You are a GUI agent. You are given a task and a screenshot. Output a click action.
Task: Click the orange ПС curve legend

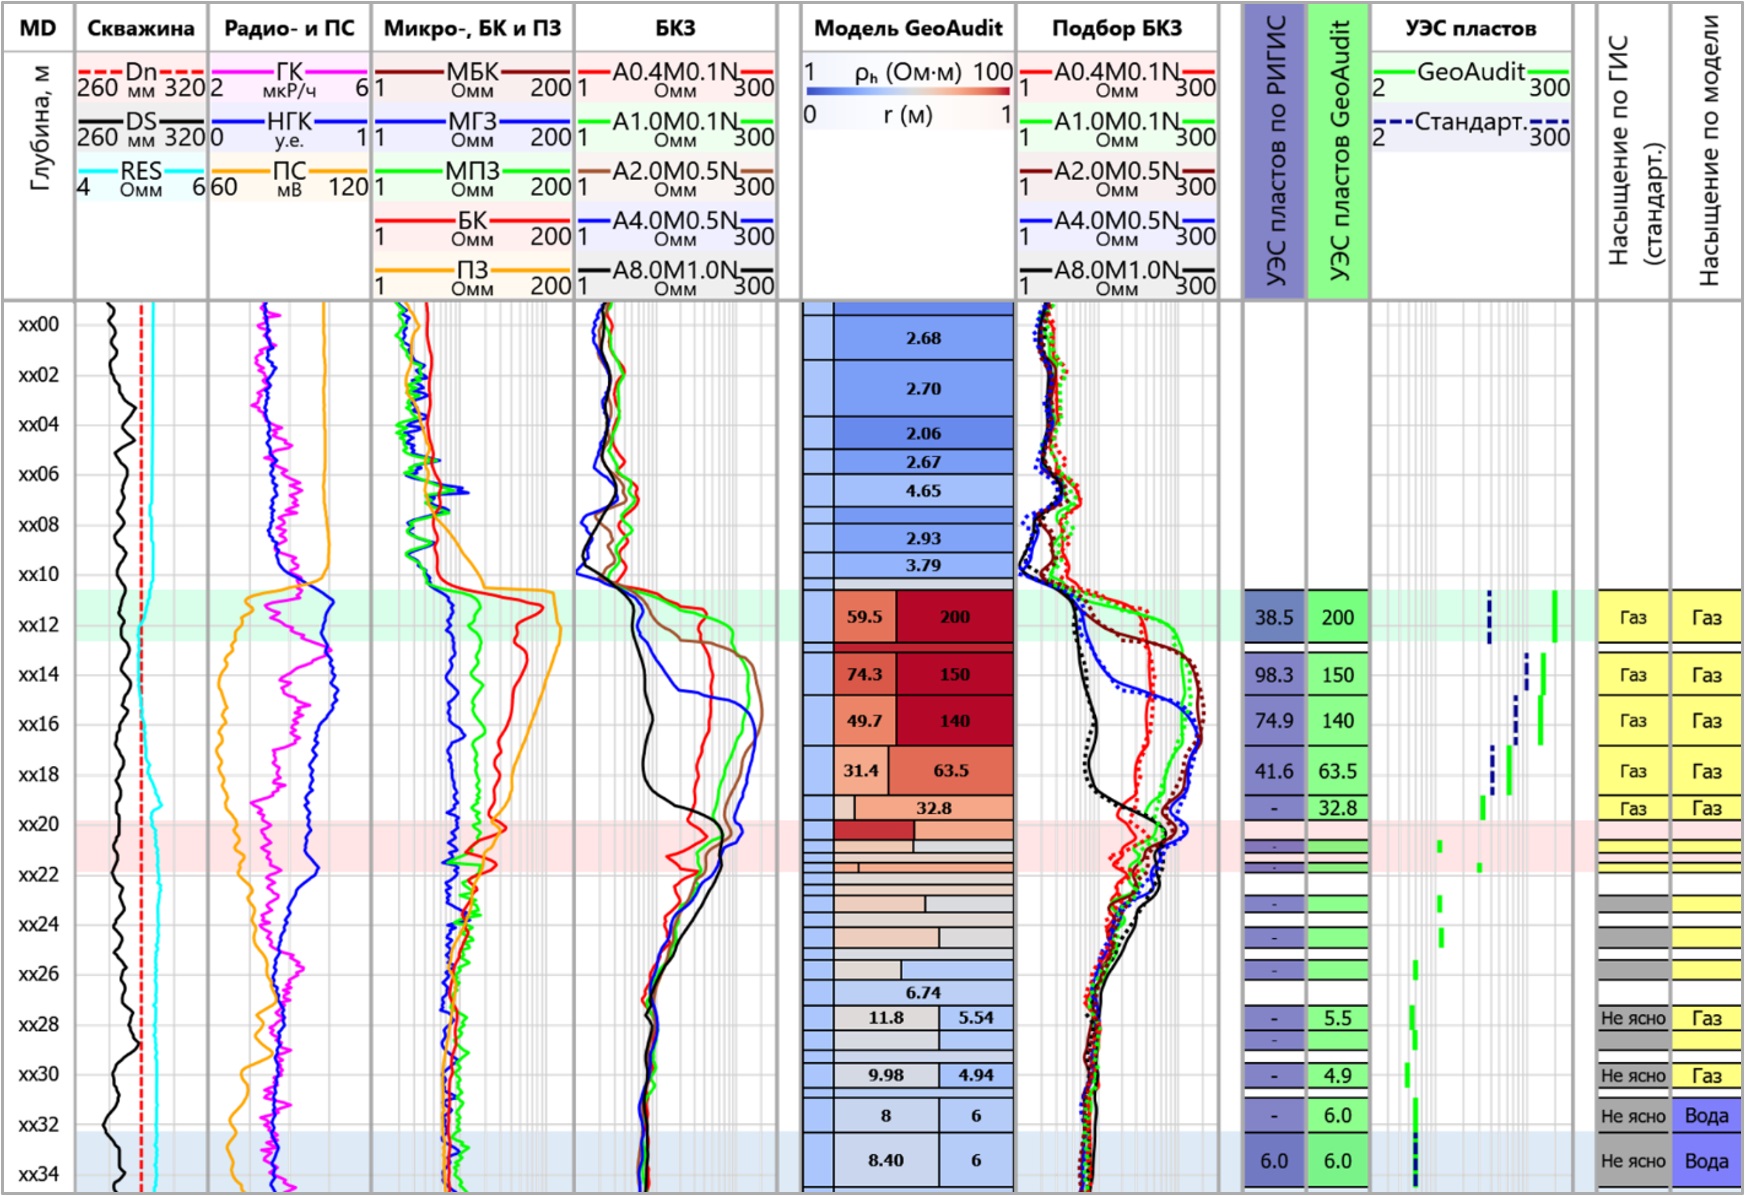pos(289,172)
